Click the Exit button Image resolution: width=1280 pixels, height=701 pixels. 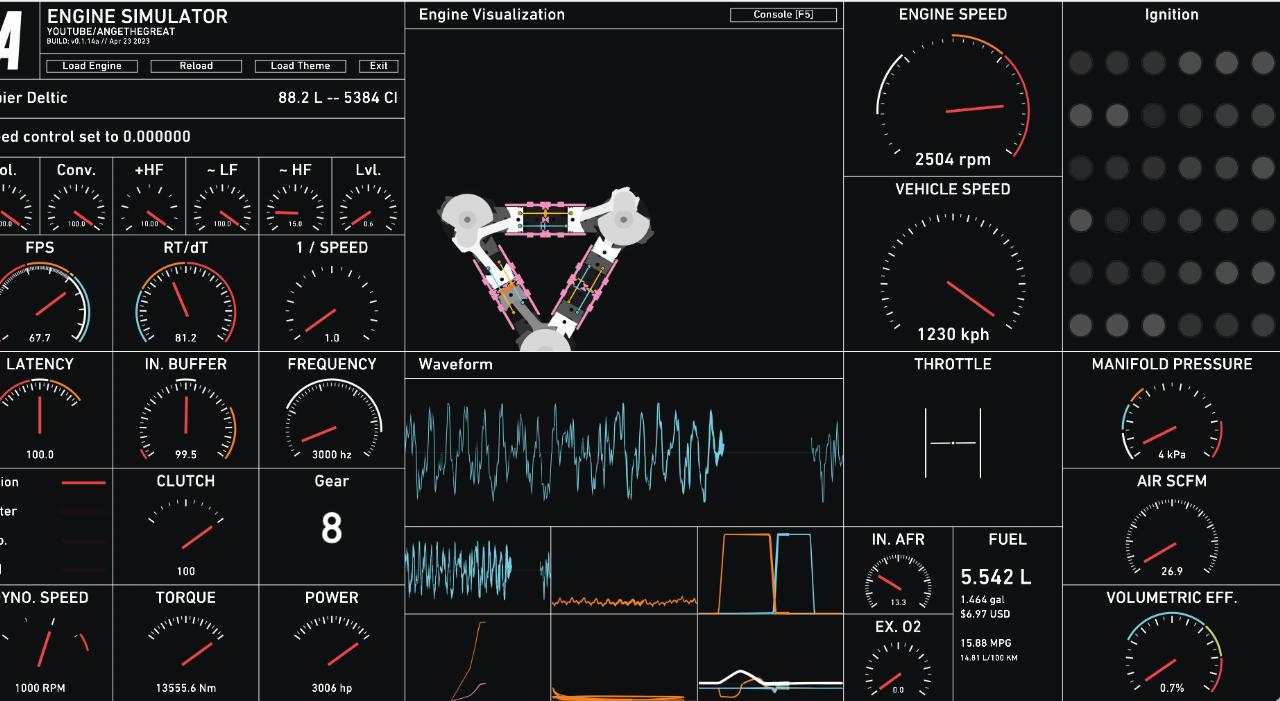(378, 66)
